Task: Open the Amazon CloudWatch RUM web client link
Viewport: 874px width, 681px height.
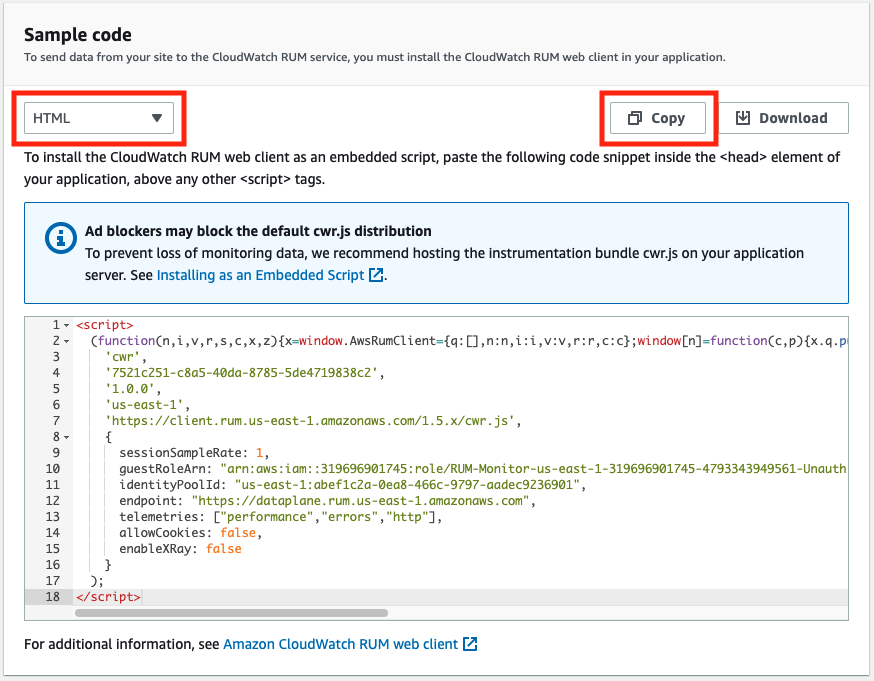Action: [350, 644]
